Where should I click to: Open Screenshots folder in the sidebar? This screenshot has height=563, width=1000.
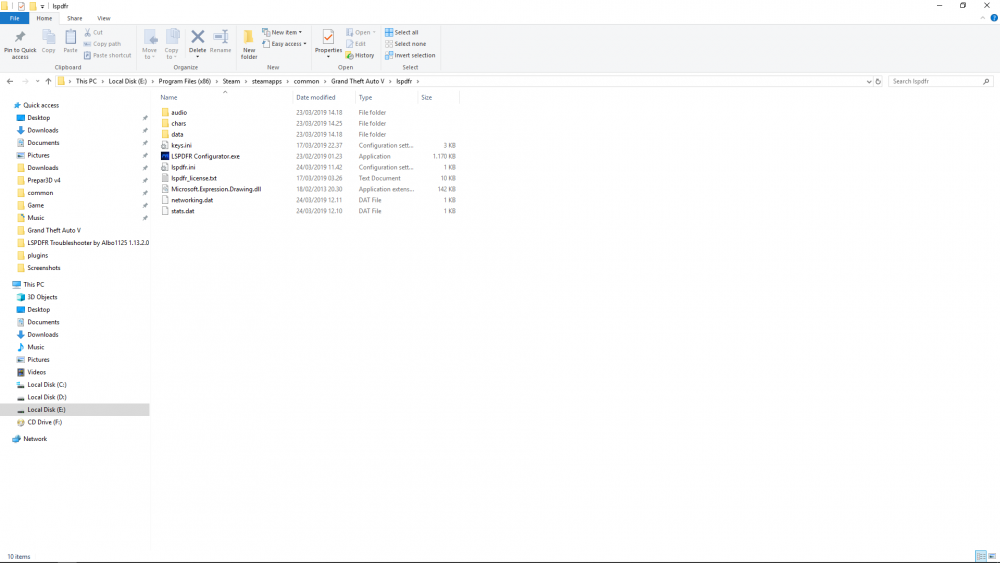coord(43,268)
